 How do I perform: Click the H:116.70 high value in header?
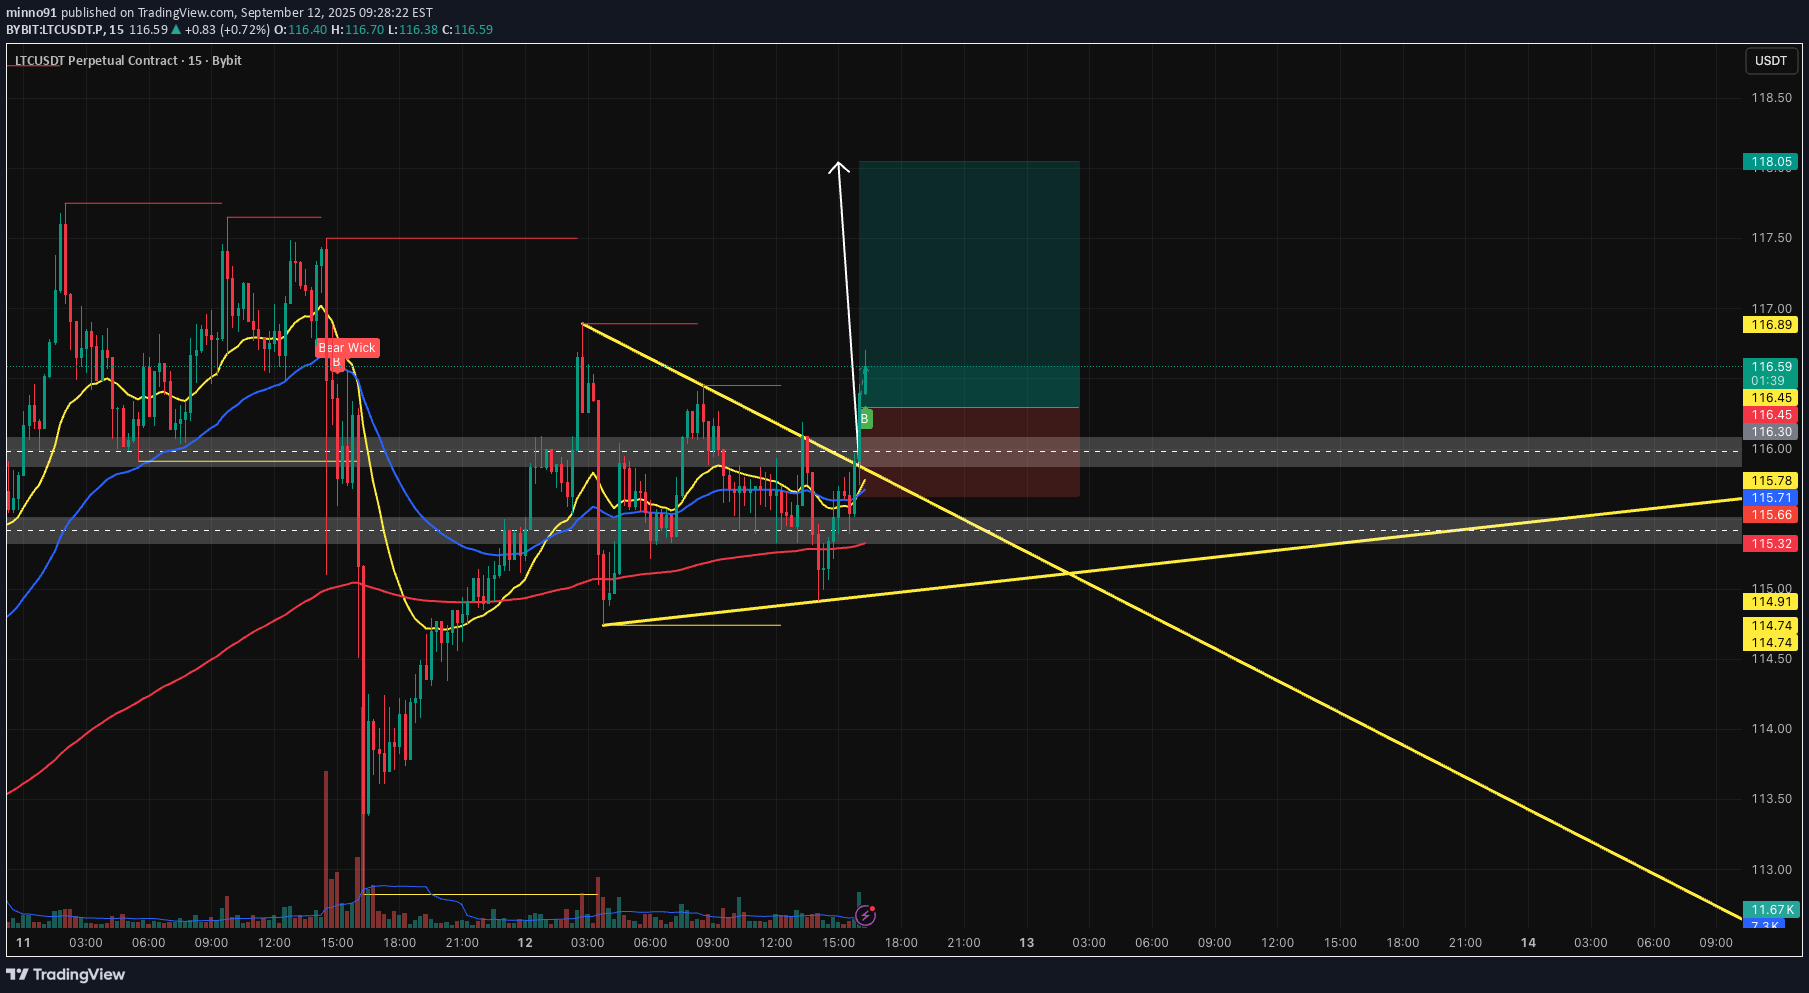click(357, 30)
